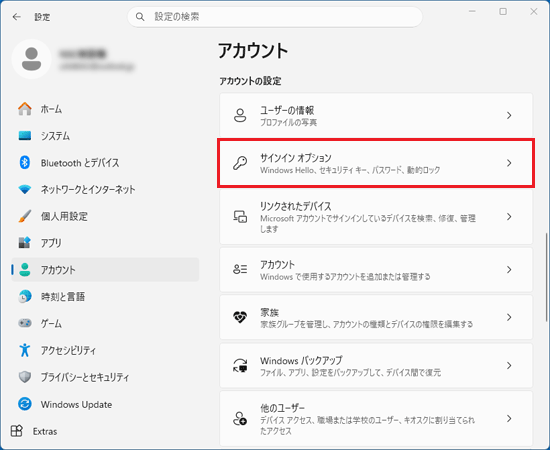Open the user profile avatar
This screenshot has width=550, height=450.
point(32,59)
